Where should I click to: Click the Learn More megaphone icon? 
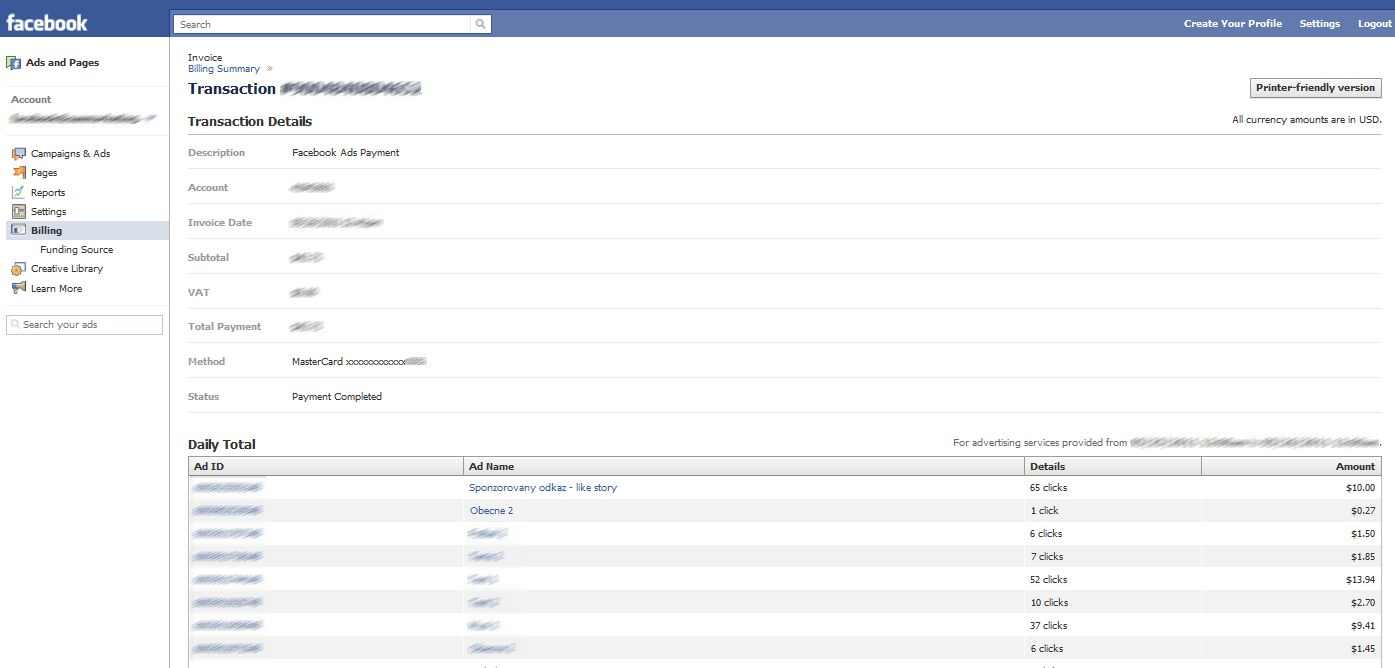(x=19, y=288)
